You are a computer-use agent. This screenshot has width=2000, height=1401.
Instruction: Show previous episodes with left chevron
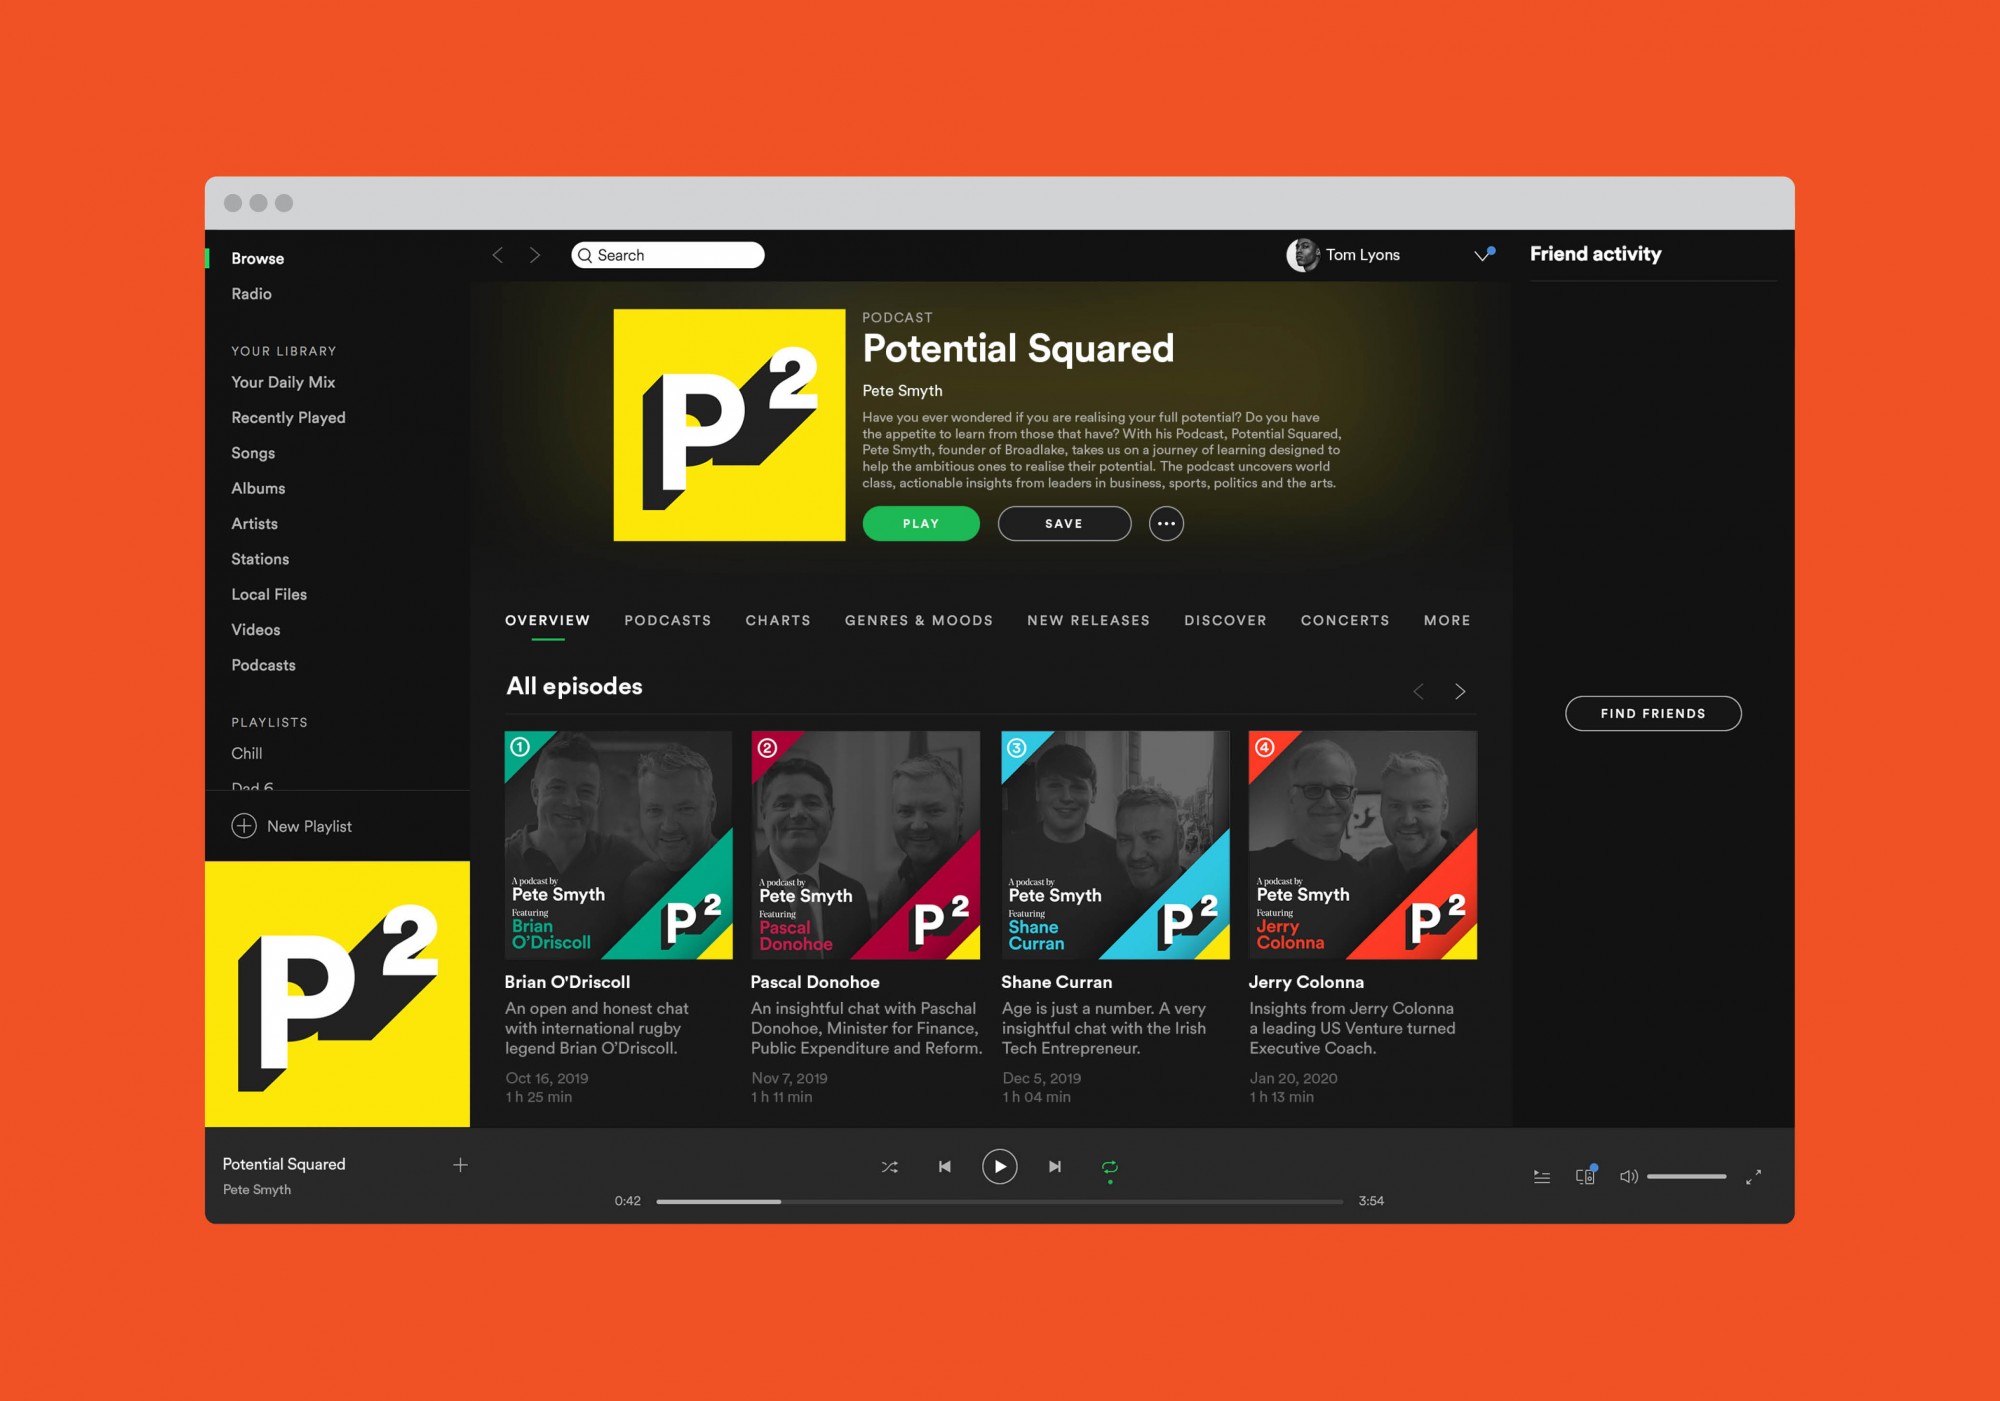1418,691
